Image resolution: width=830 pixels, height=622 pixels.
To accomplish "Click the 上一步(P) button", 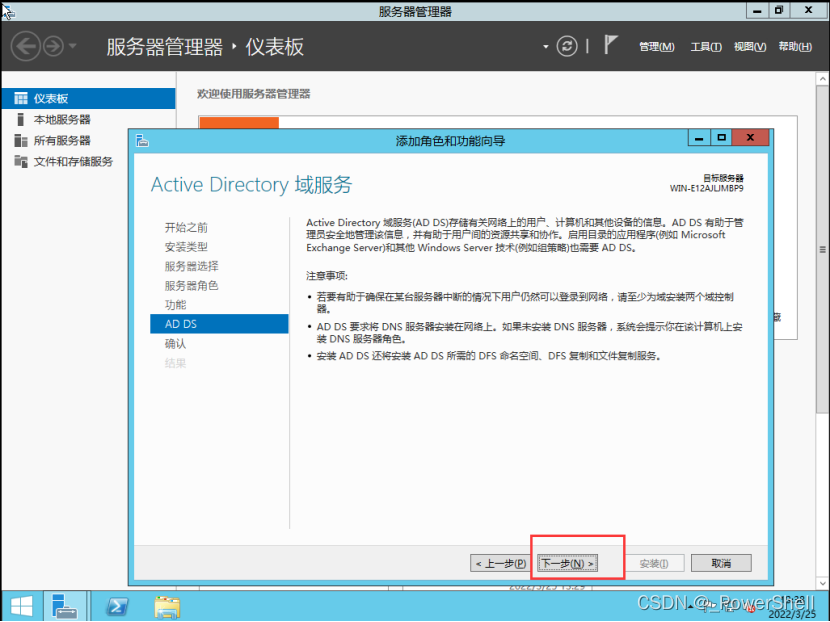I will pos(500,563).
